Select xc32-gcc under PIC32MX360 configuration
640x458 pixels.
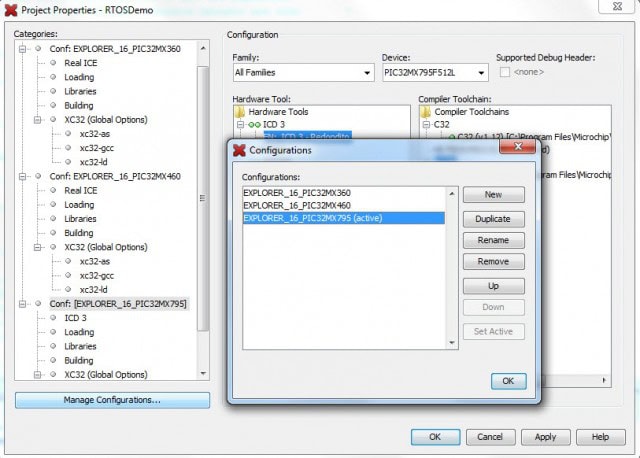click(x=97, y=148)
